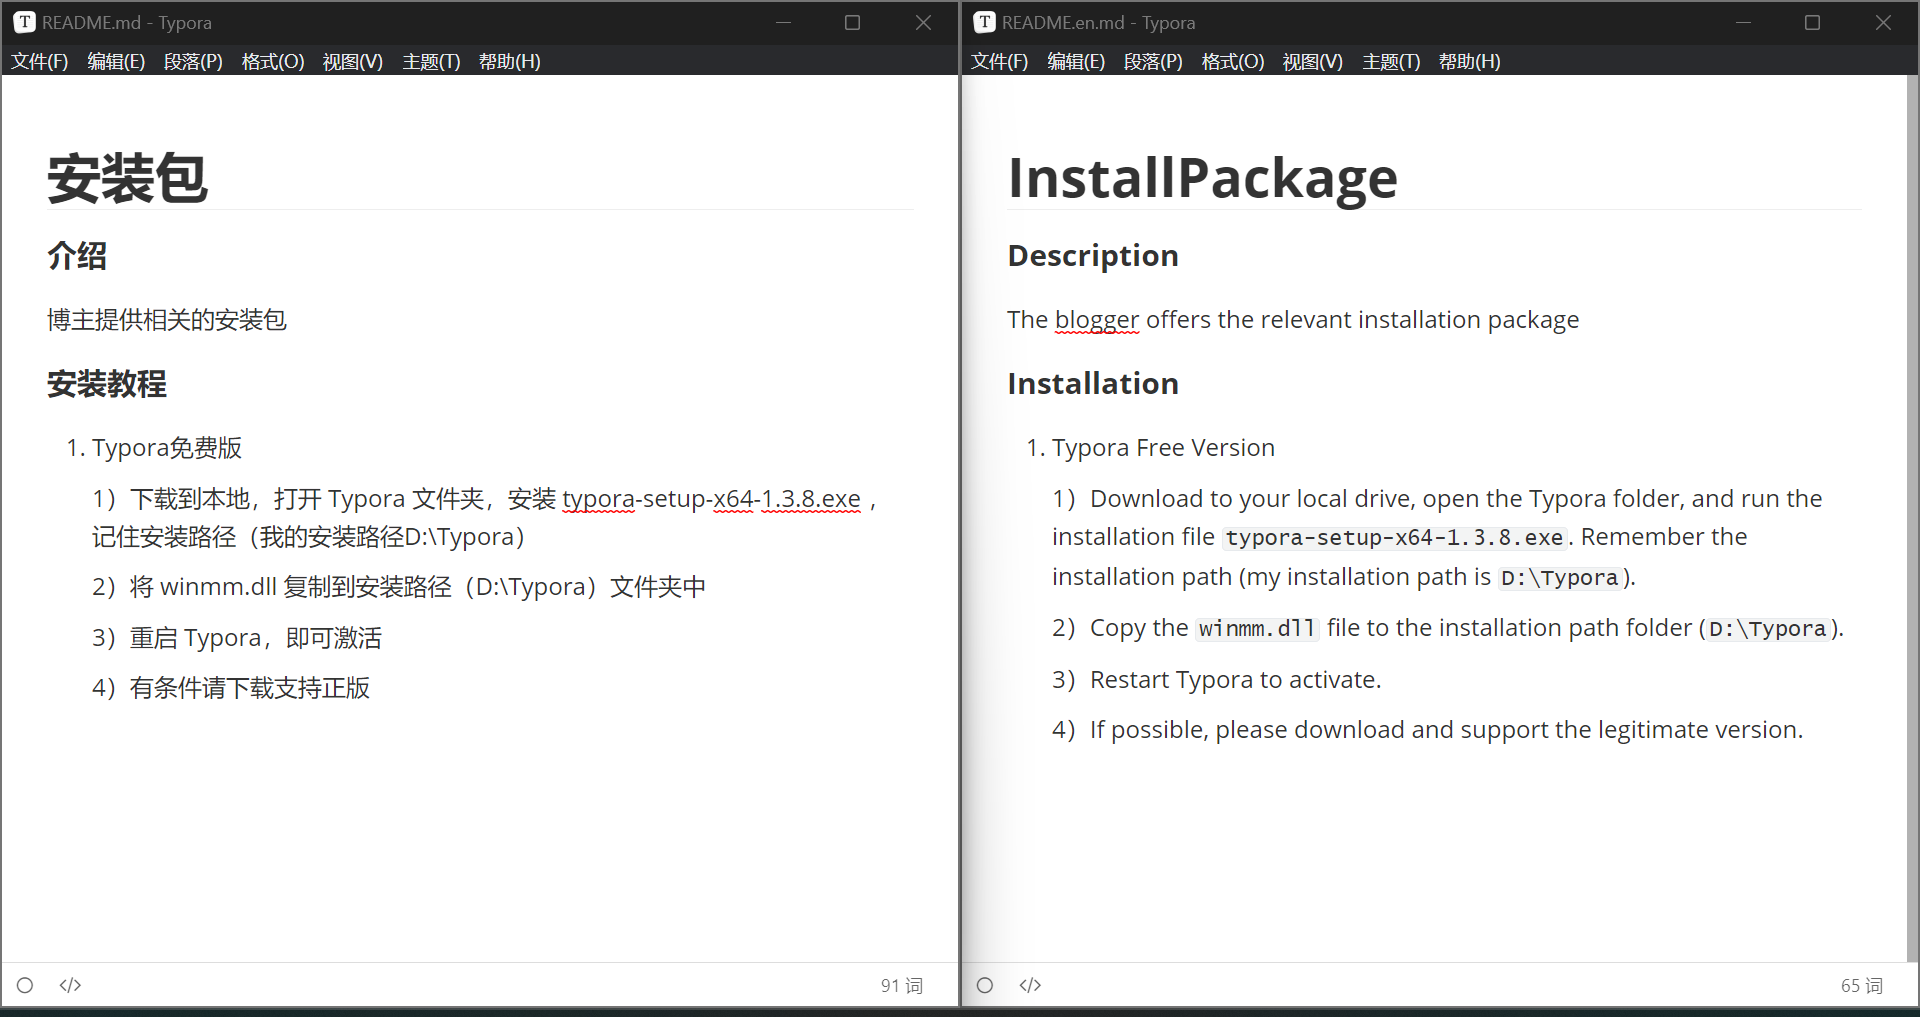Open 视图(V) menu in README.md window
1920x1017 pixels.
(353, 61)
